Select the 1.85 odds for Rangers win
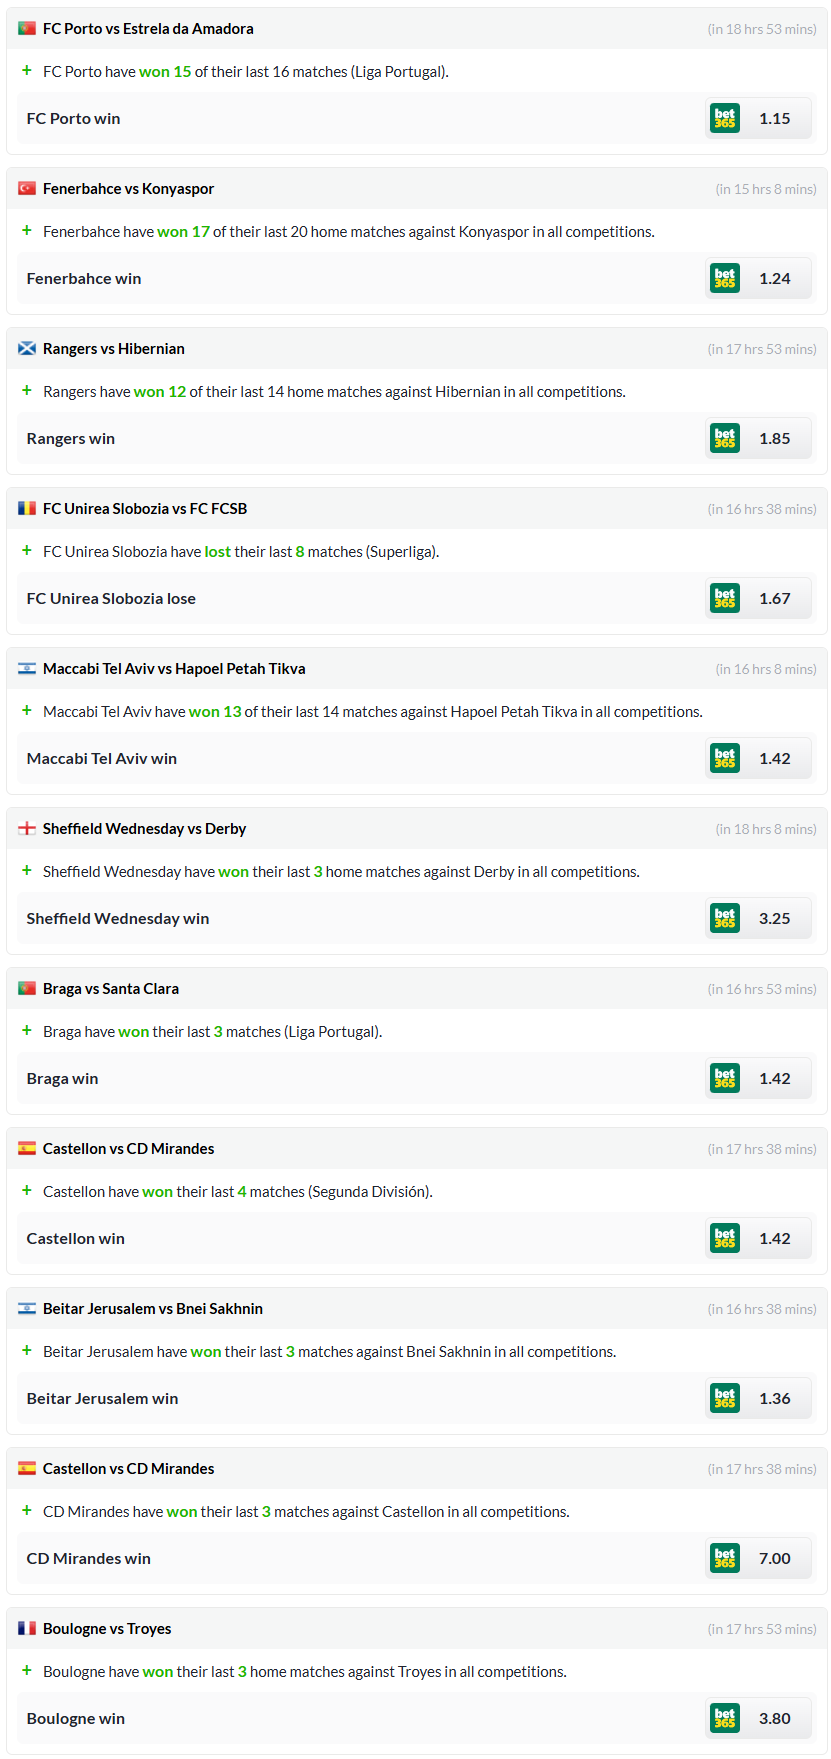This screenshot has width=831, height=1759. [775, 438]
